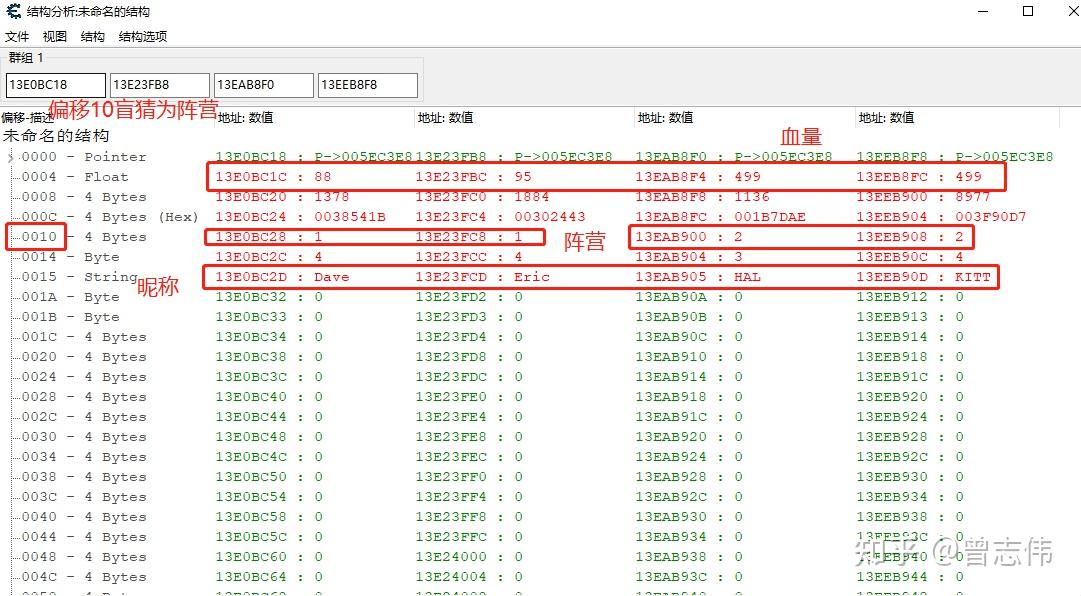Click the address field containing 13EAB8F0
This screenshot has height=596, width=1081.
[x=262, y=85]
